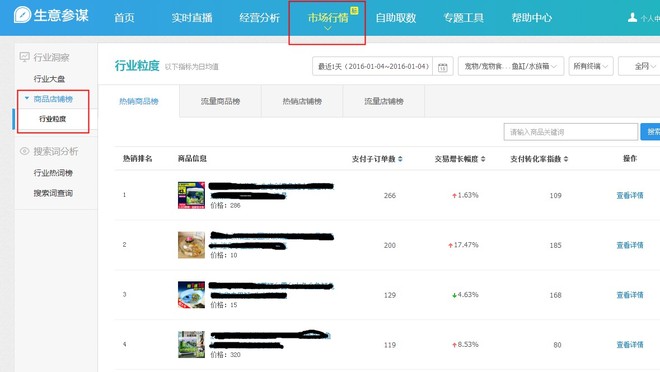The height and width of the screenshot is (372, 660).
Task: Click the user profile icon
Action: tap(632, 17)
